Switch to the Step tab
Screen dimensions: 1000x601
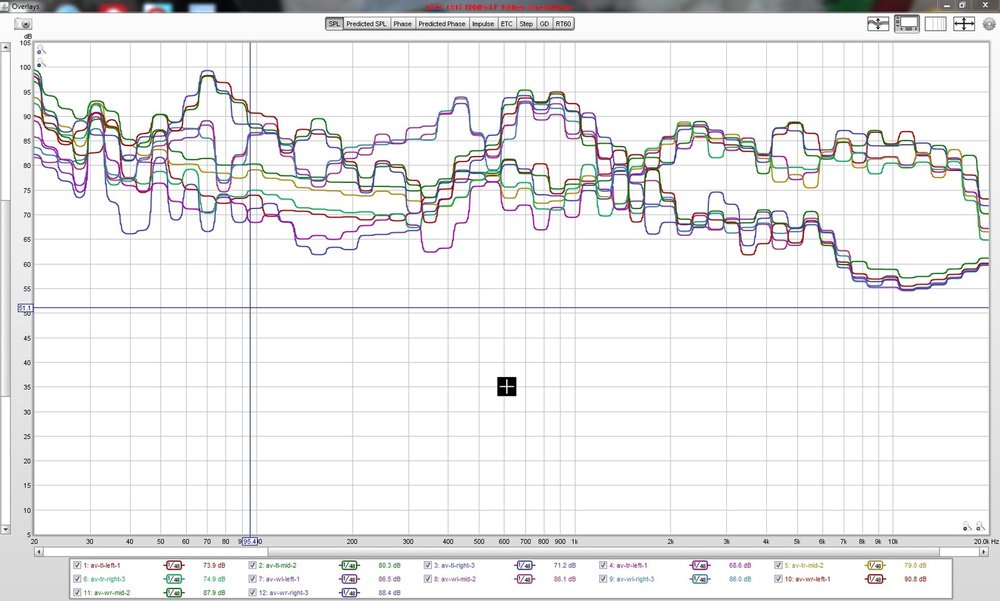pyautogui.click(x=526, y=24)
